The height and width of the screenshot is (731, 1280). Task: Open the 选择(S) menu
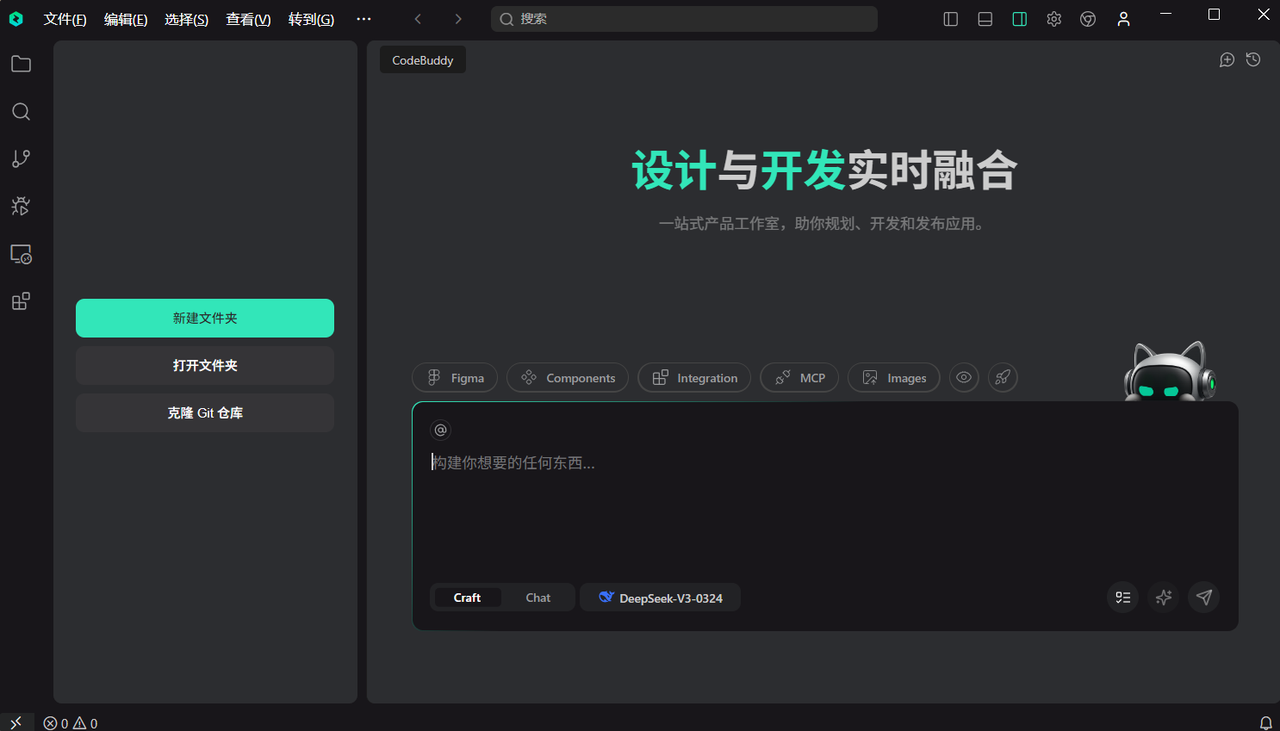(x=187, y=19)
